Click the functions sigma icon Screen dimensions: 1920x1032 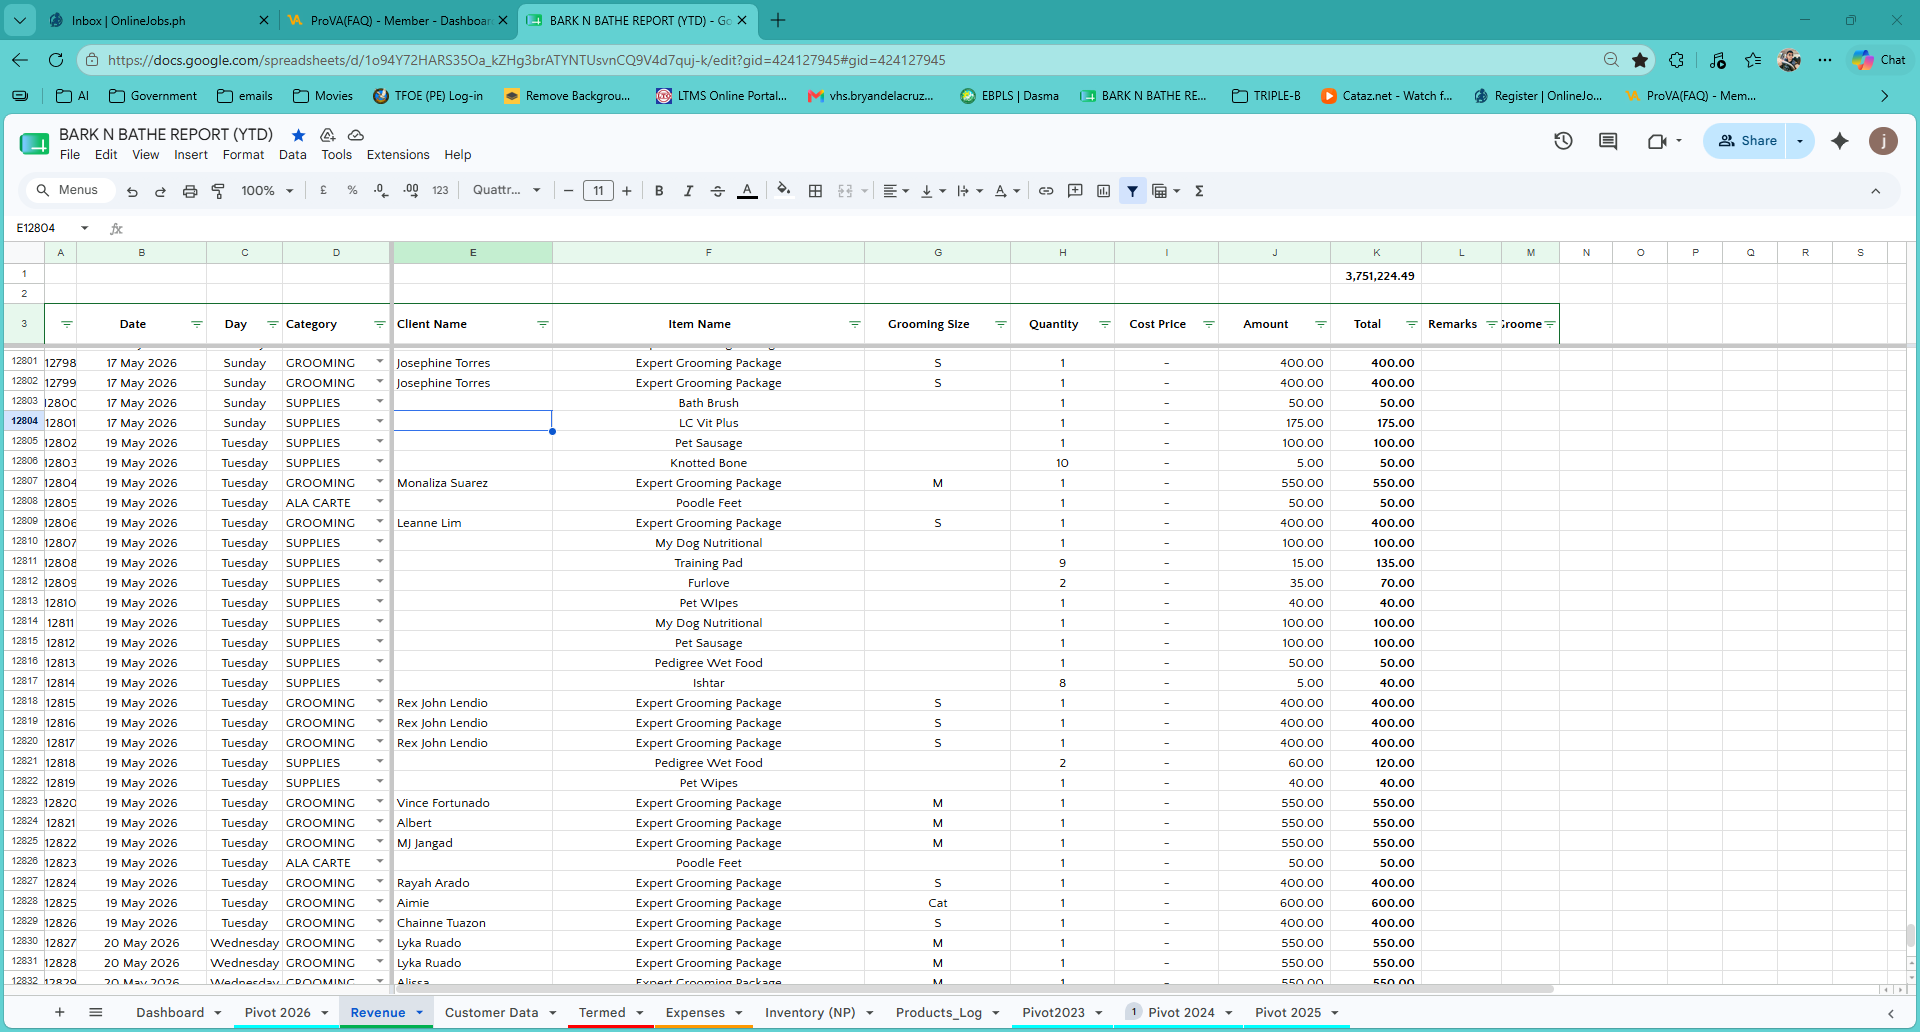(x=1199, y=191)
